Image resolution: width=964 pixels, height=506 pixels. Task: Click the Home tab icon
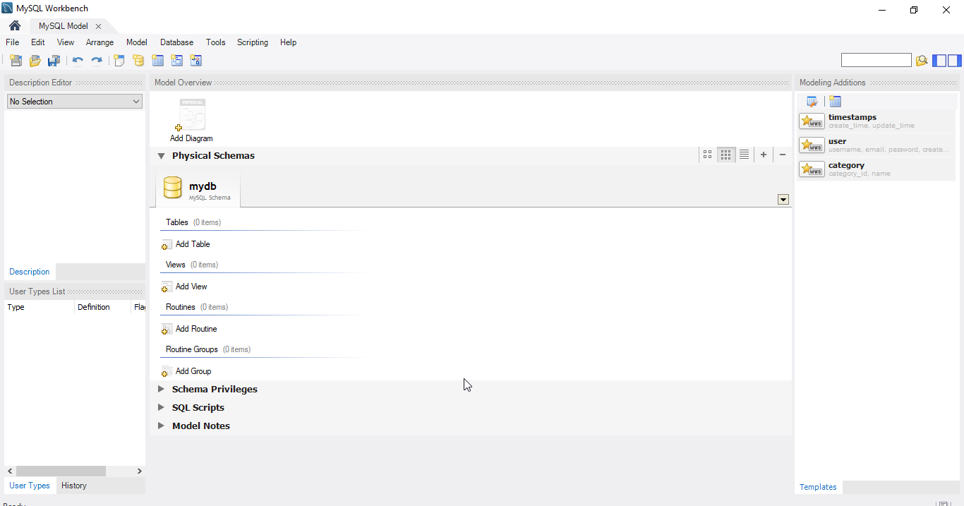coord(15,26)
